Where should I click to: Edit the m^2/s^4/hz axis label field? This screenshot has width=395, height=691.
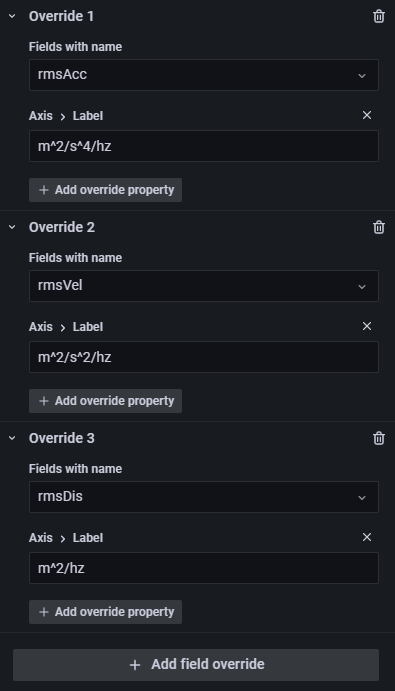(x=204, y=146)
